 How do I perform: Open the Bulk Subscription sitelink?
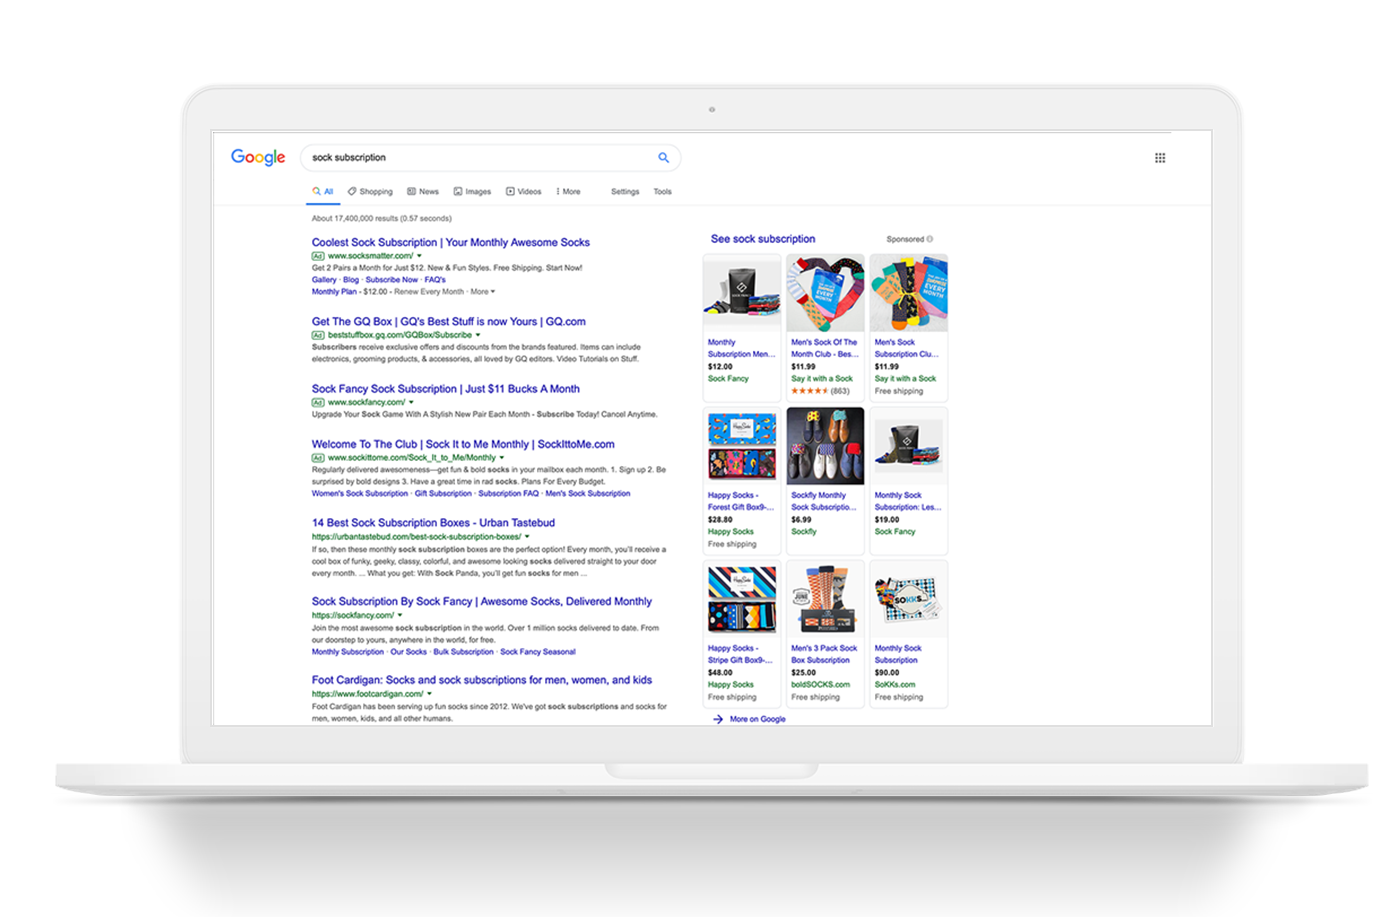(x=463, y=652)
